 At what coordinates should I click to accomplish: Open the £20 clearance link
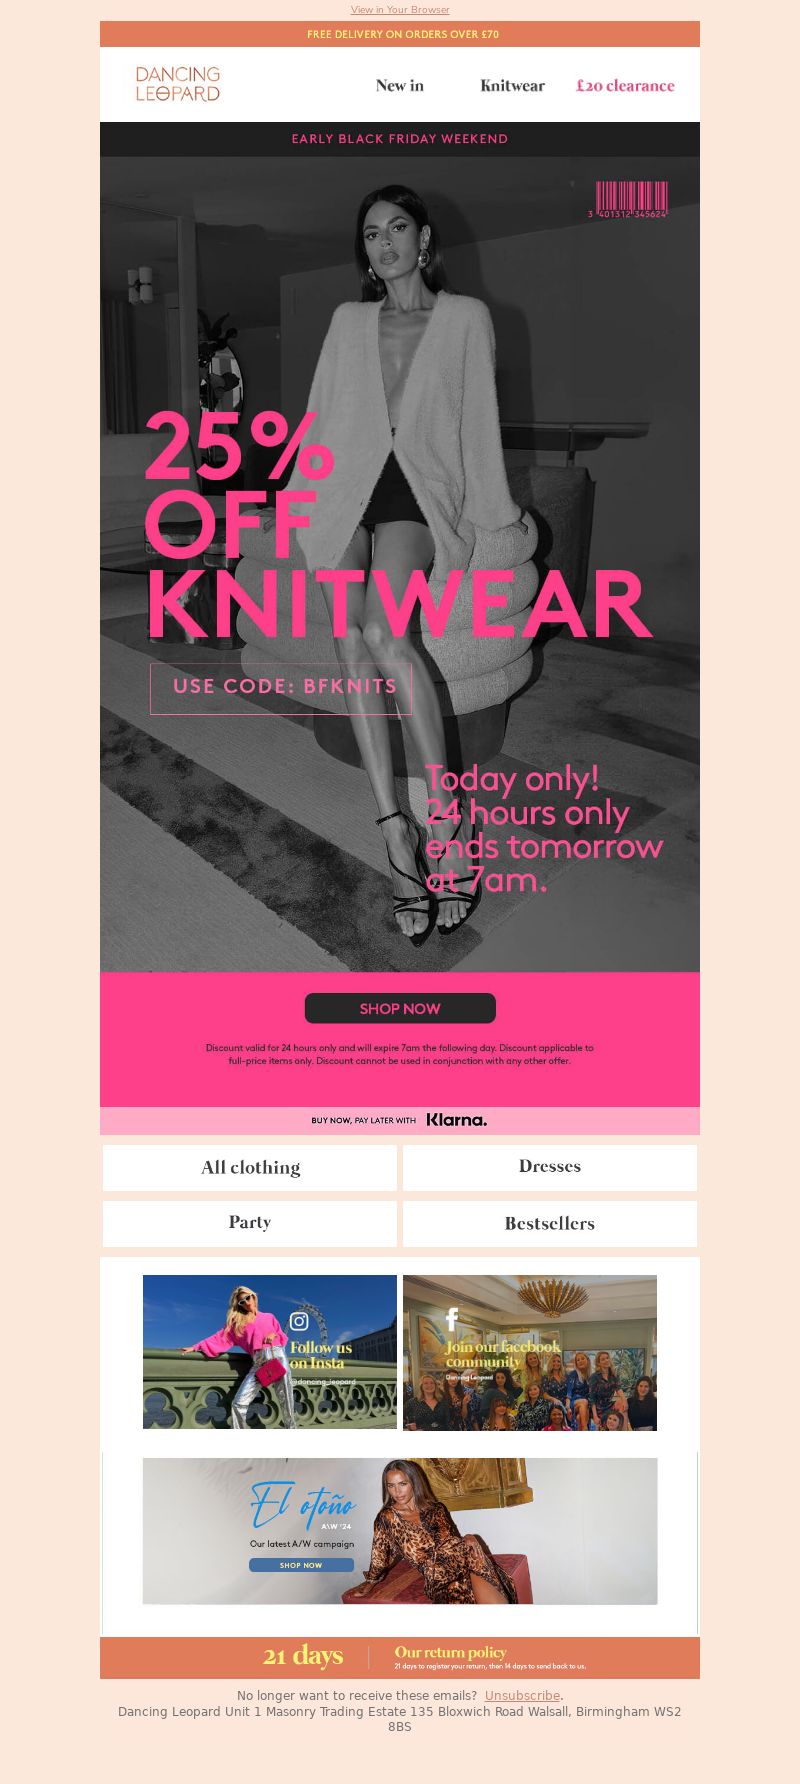pyautogui.click(x=625, y=85)
